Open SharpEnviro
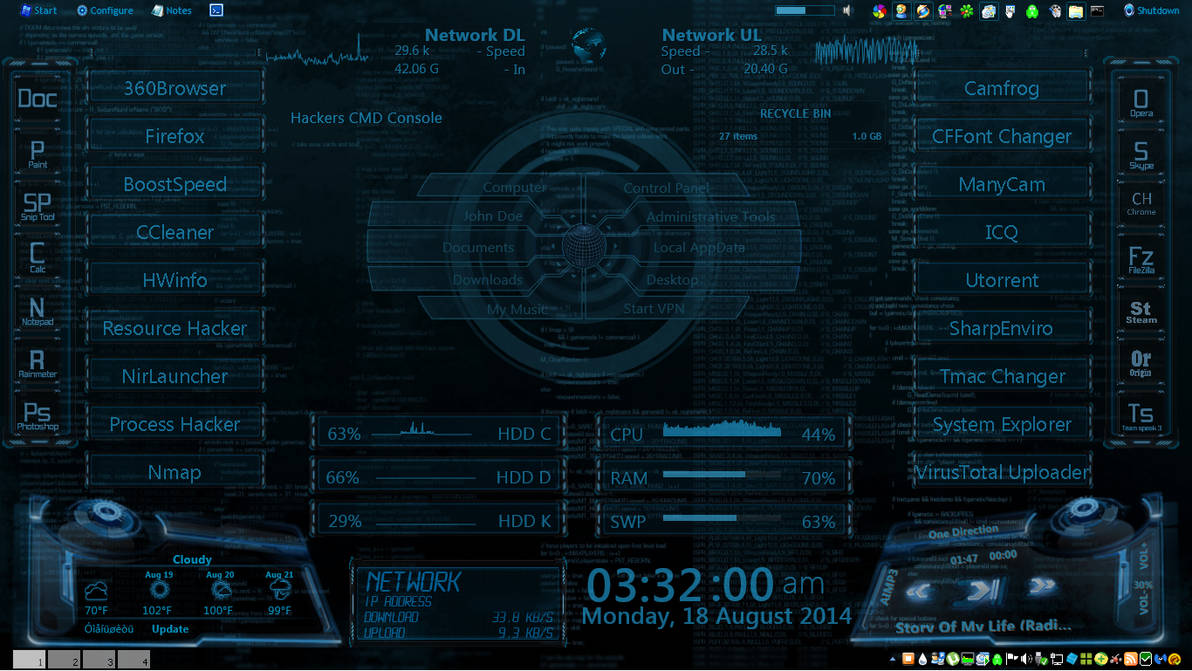The height and width of the screenshot is (671, 1192). coord(1002,328)
